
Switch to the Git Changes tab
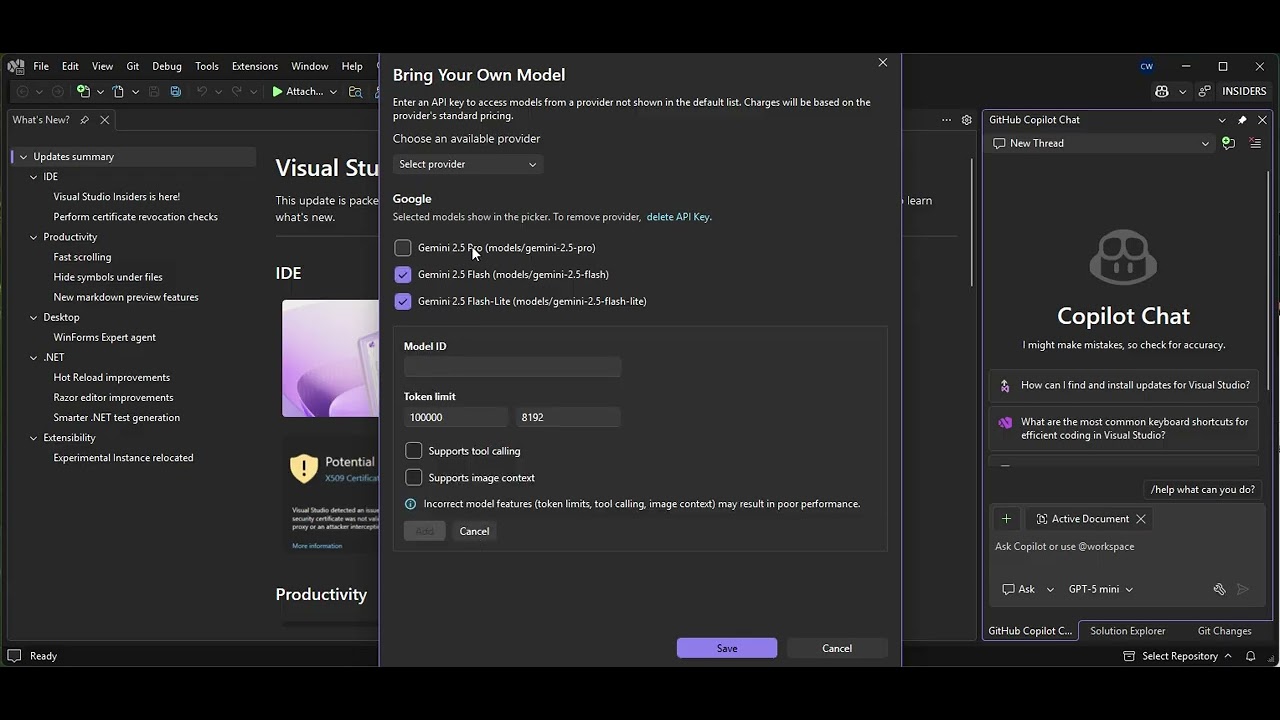[1225, 631]
